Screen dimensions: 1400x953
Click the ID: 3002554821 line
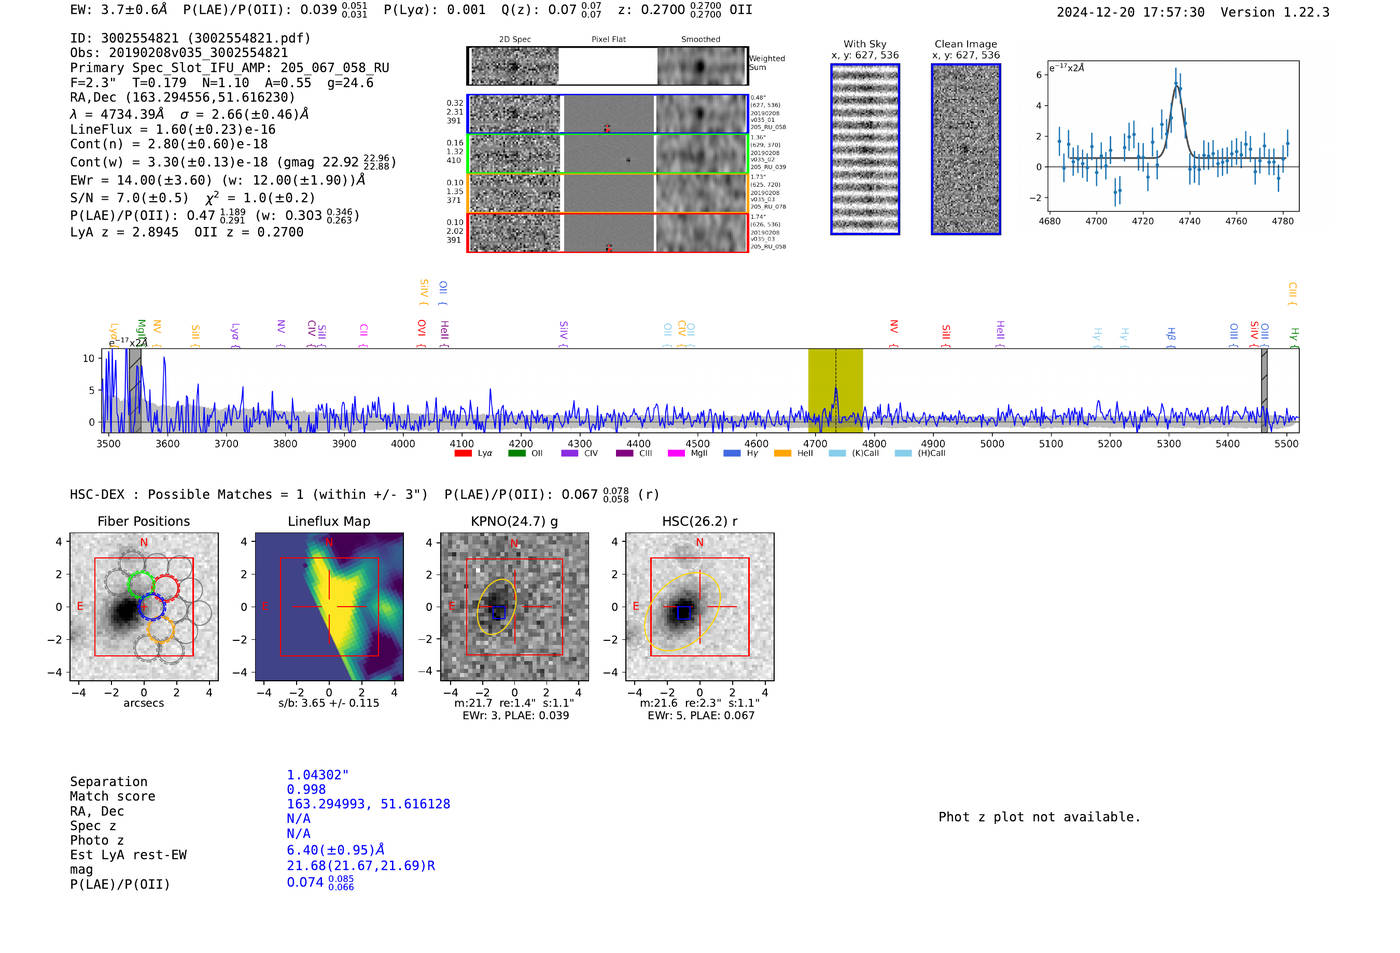tap(190, 38)
